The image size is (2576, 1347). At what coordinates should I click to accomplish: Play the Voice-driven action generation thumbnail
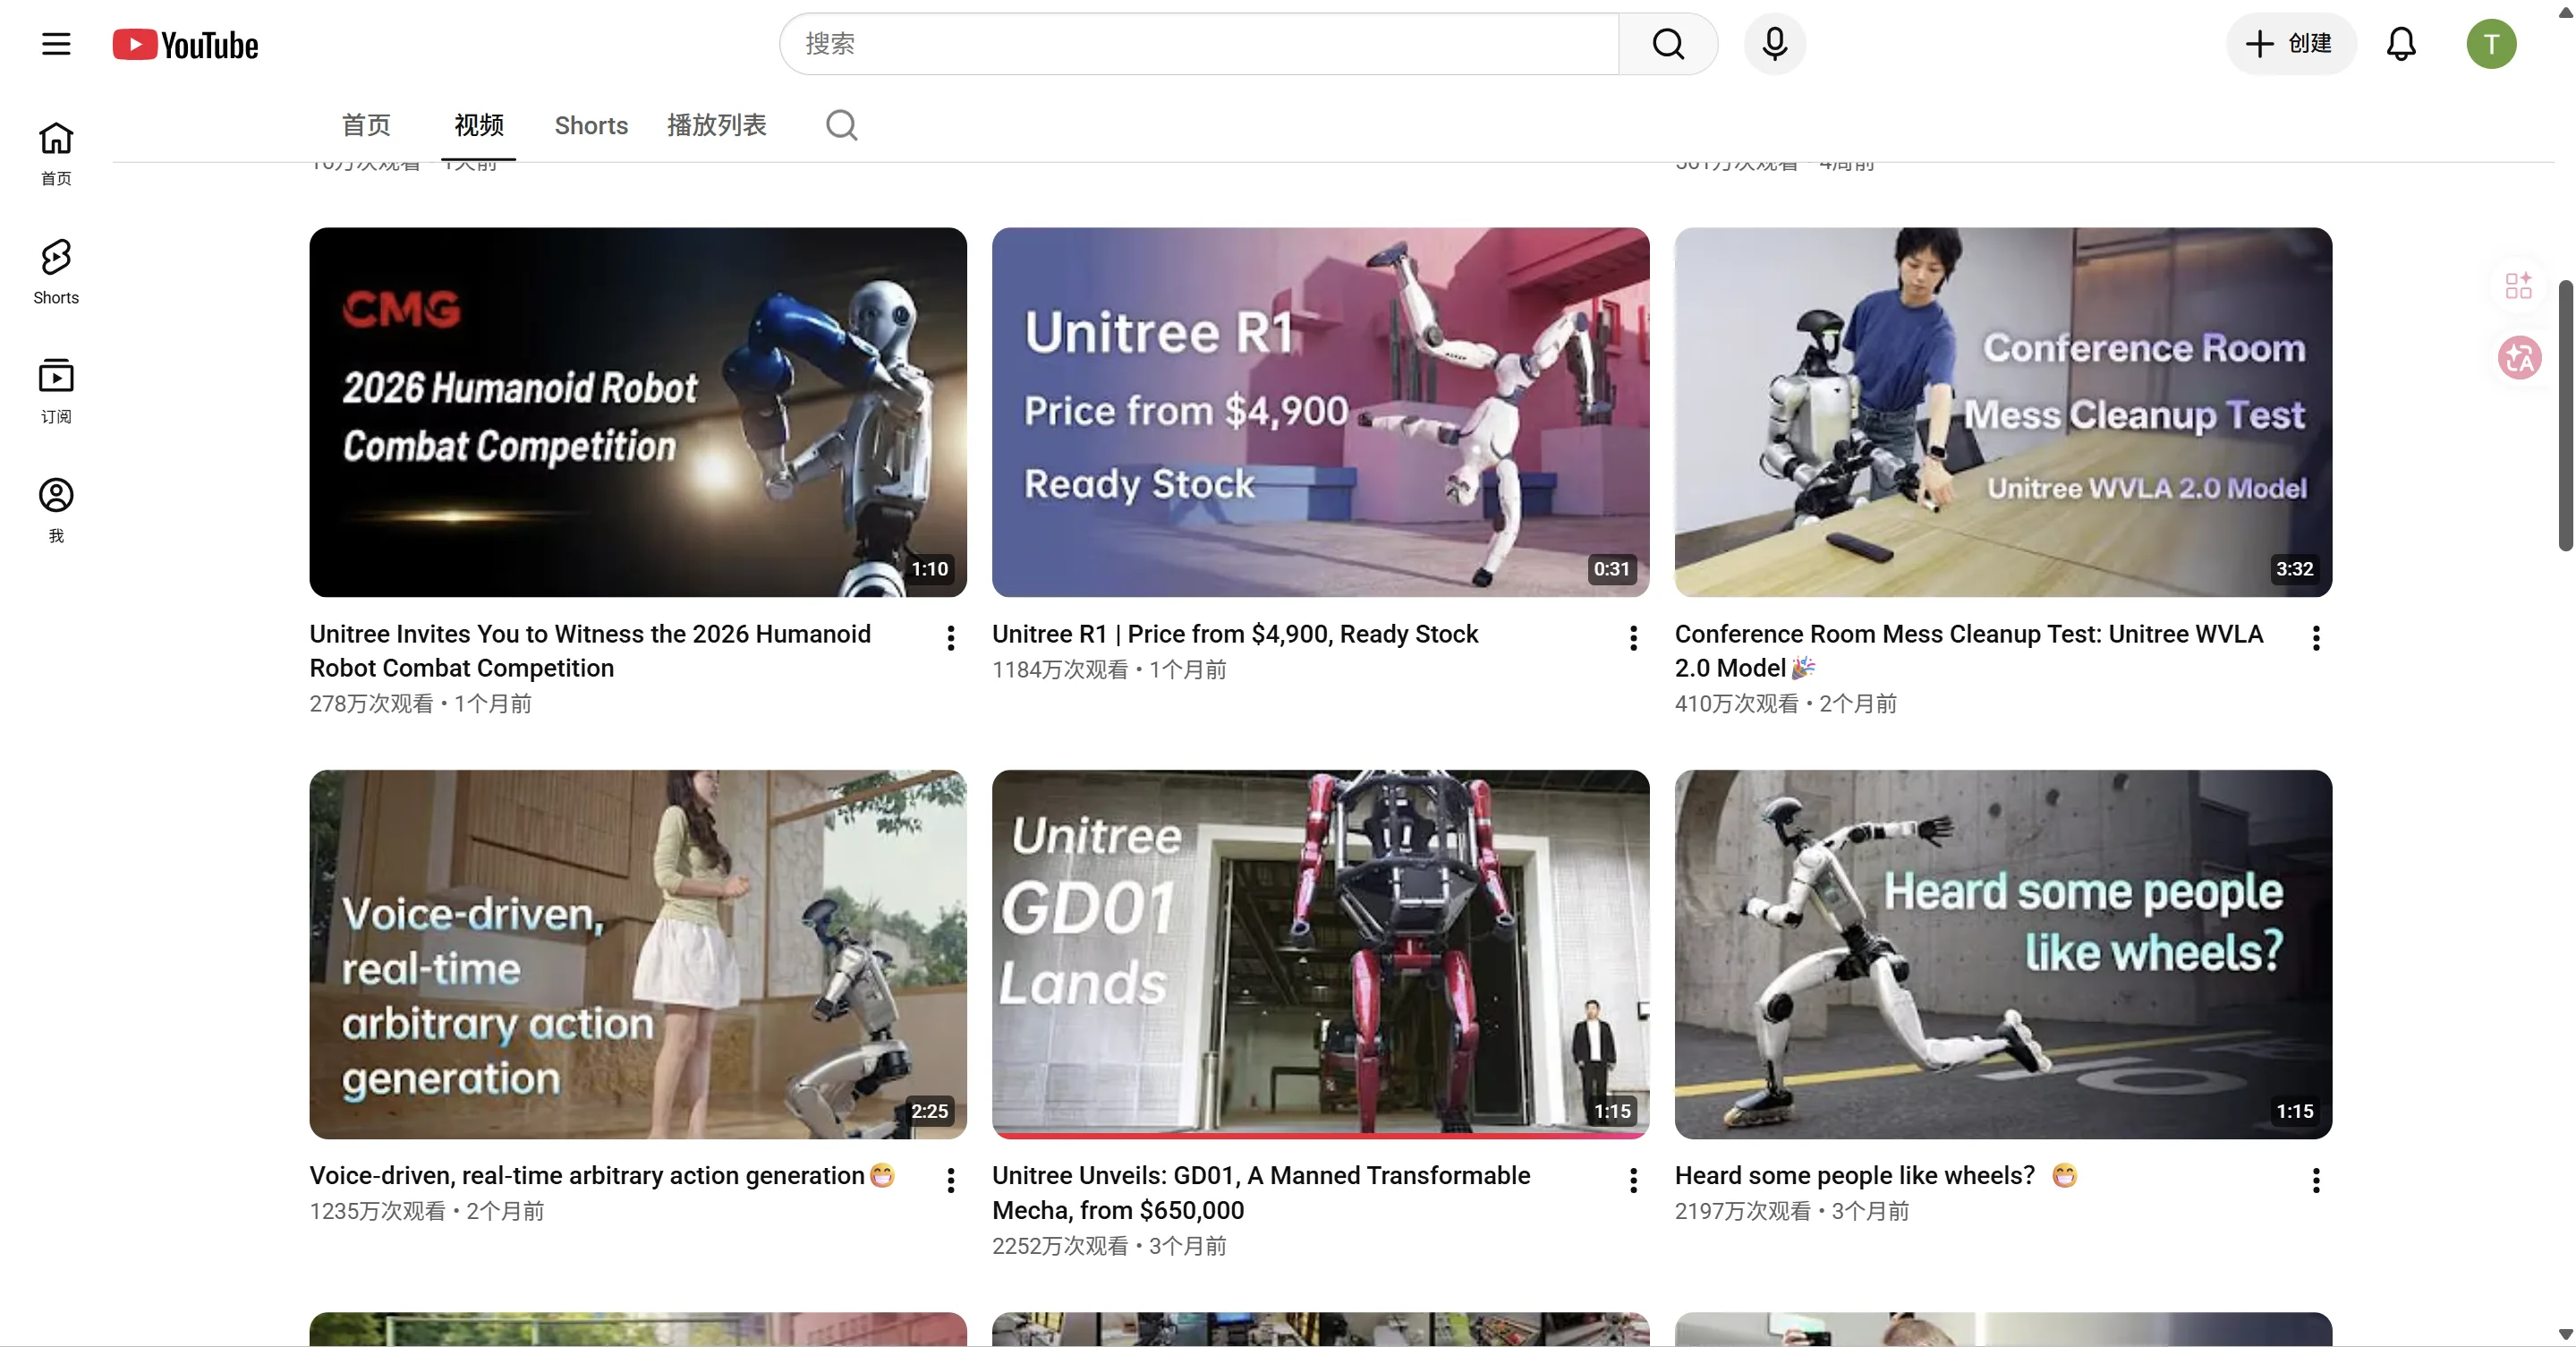(x=638, y=954)
